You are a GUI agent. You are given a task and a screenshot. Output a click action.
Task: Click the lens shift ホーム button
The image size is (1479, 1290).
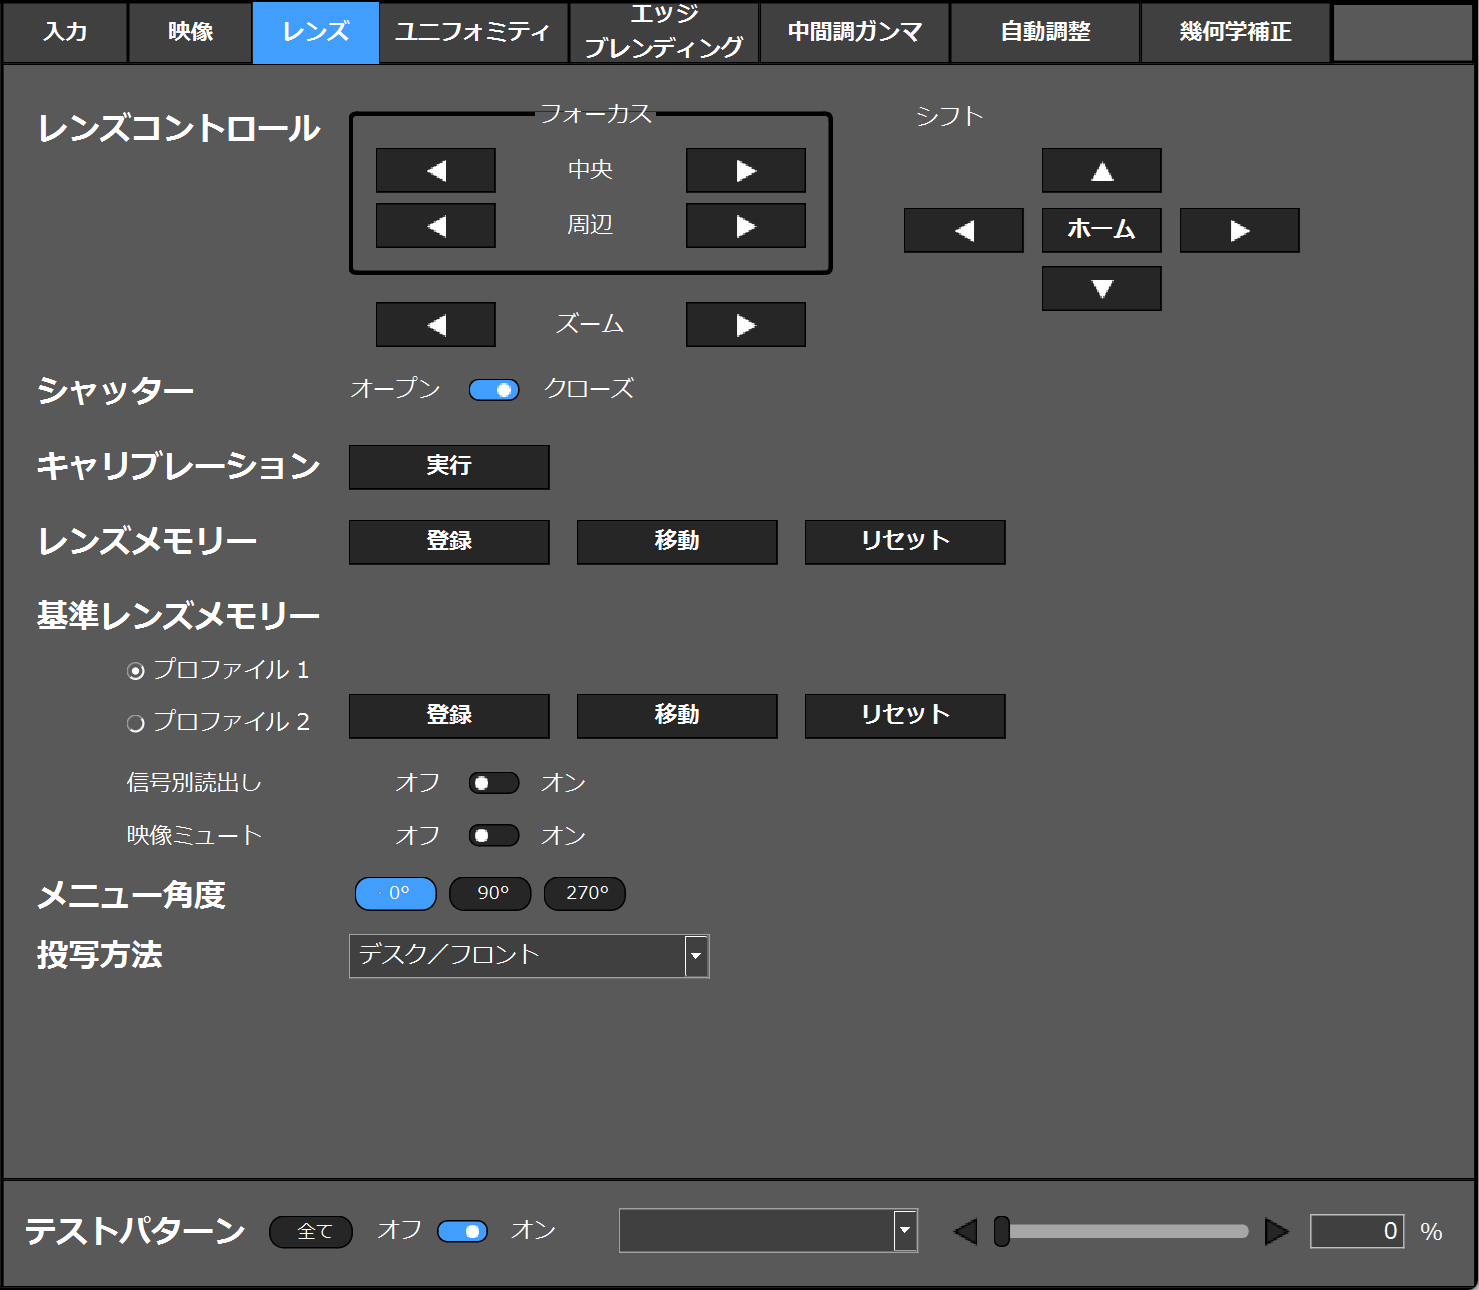(1101, 231)
